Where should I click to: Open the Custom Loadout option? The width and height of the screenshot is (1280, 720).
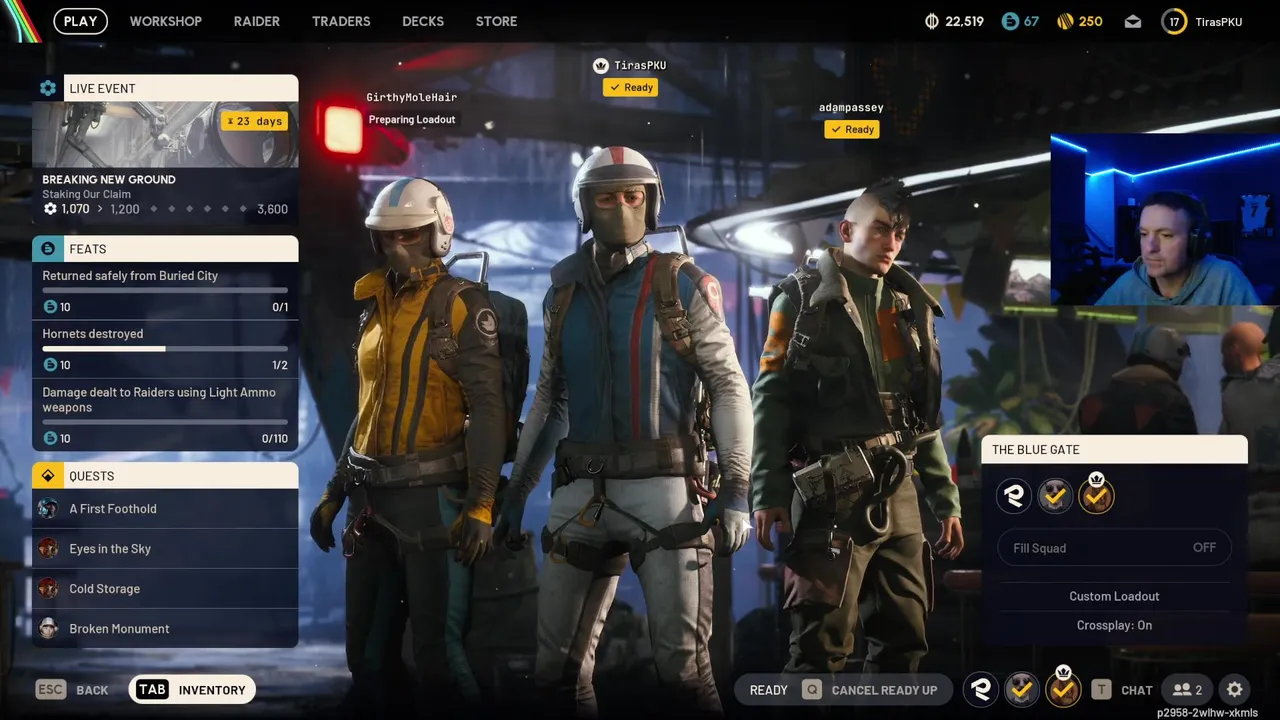(1114, 596)
